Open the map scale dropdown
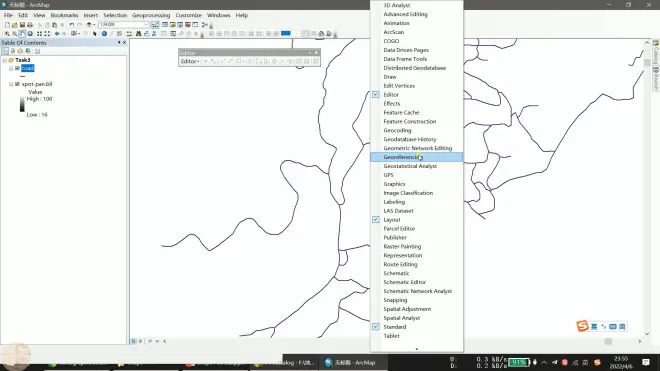660x371 pixels. tap(146, 25)
